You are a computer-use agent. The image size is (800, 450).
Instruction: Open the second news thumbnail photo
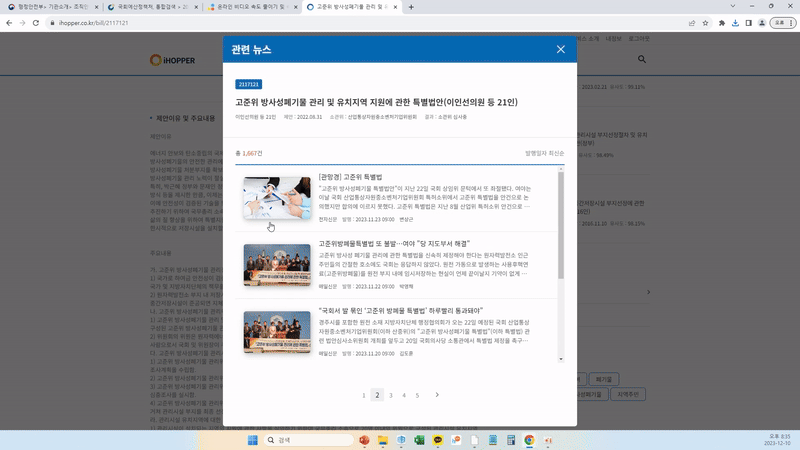tap(277, 264)
